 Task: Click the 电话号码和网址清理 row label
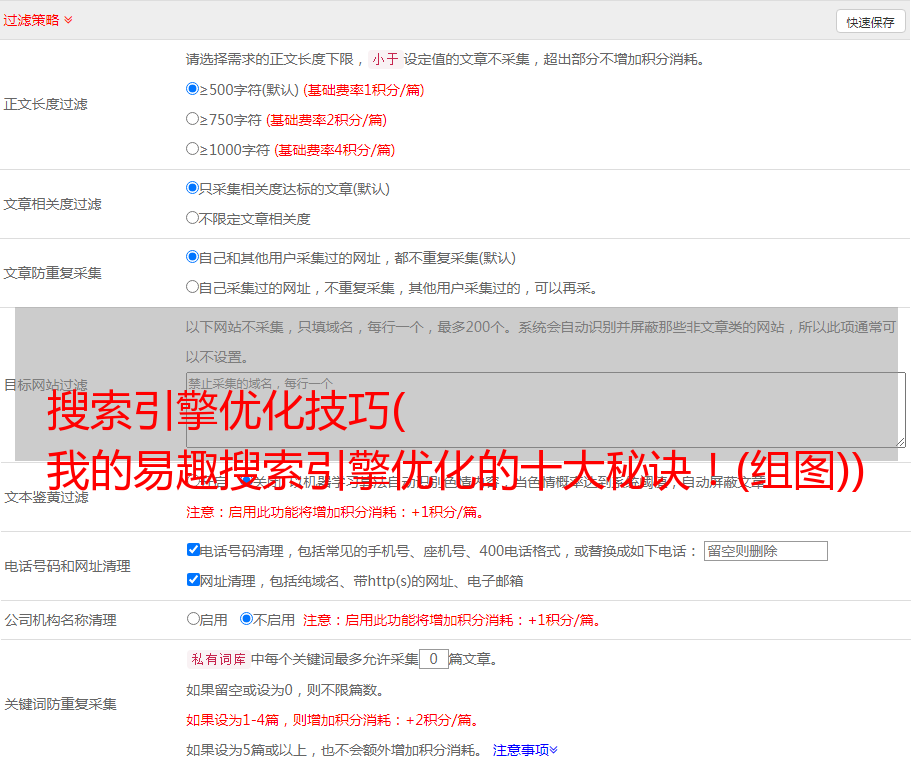coord(67,566)
